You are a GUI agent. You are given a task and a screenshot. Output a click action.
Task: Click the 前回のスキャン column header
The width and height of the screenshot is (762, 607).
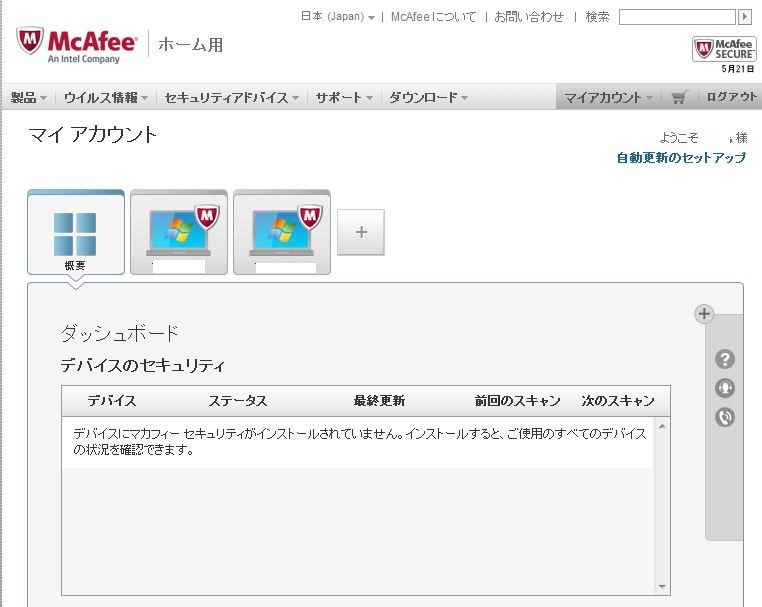click(x=518, y=400)
